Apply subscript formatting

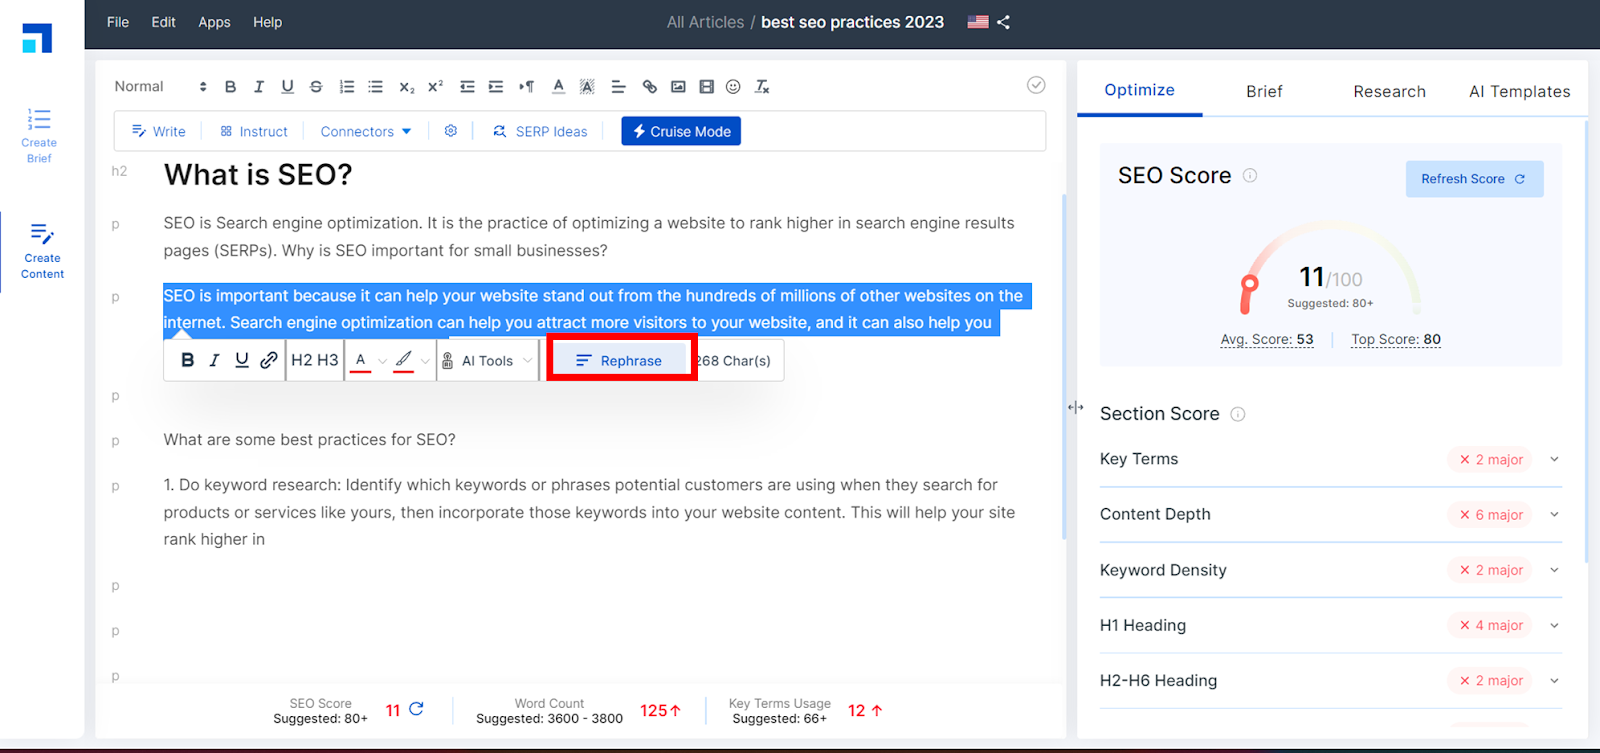click(x=406, y=87)
